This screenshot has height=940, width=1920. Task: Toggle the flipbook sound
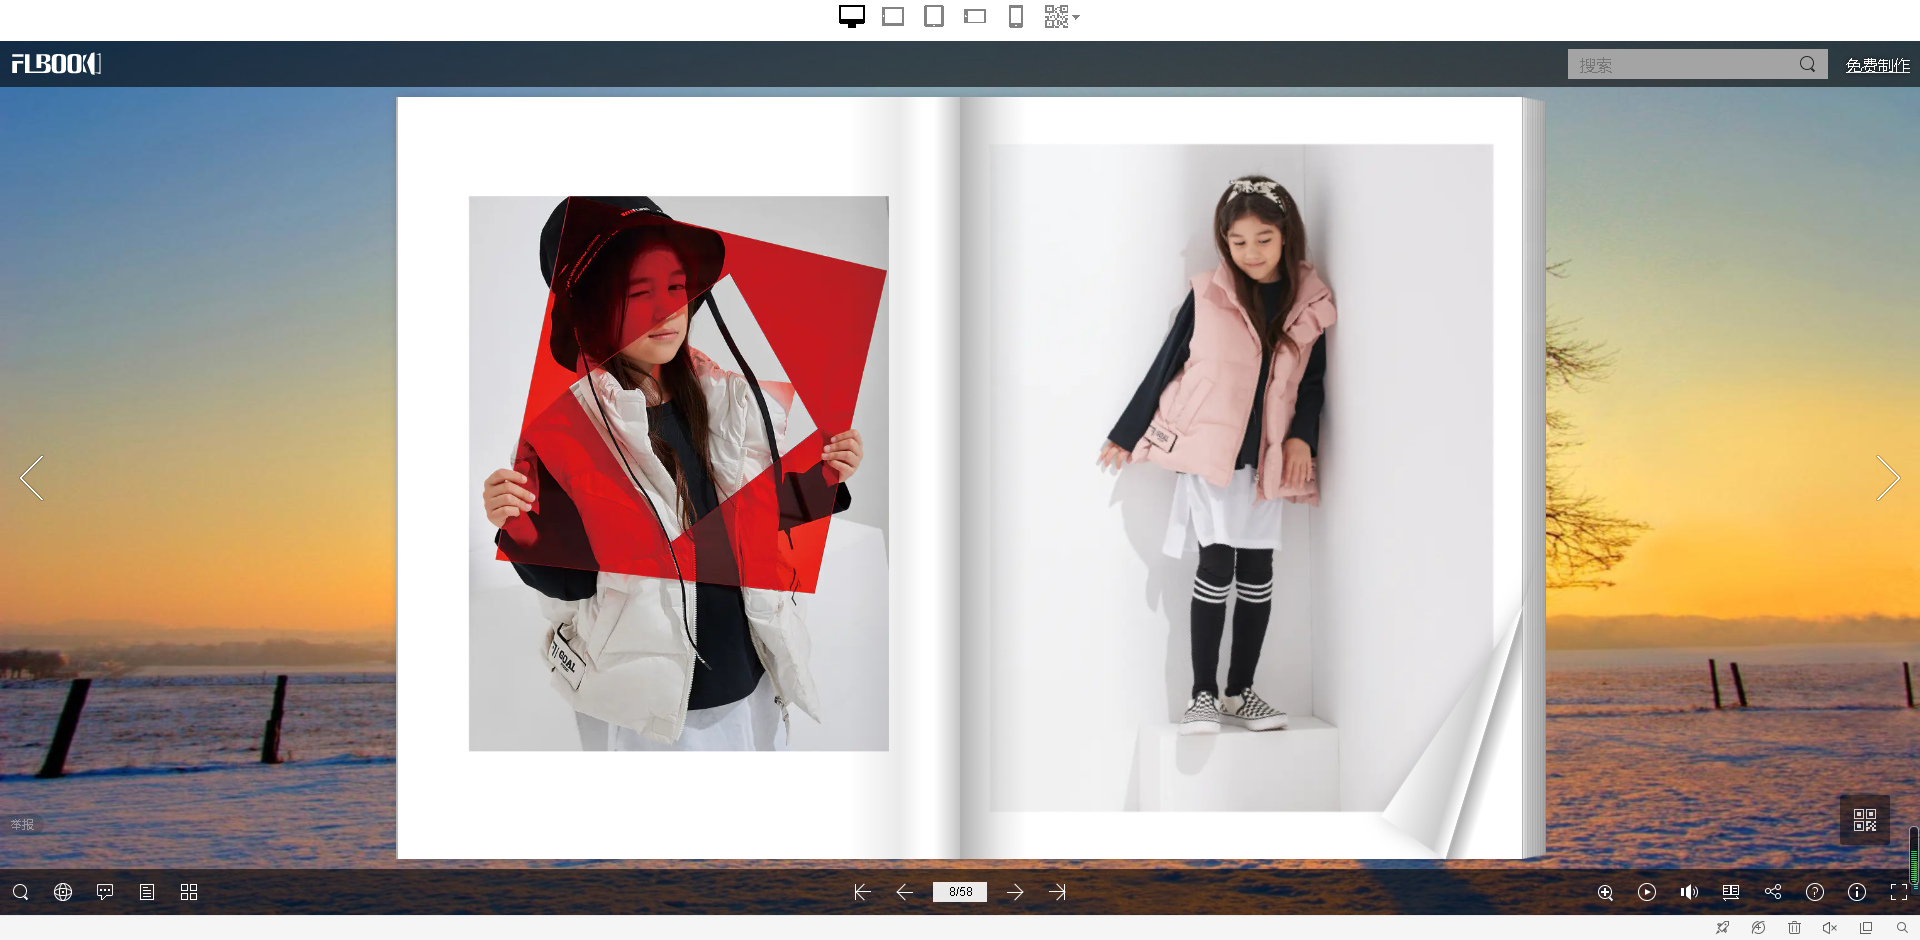[1689, 892]
